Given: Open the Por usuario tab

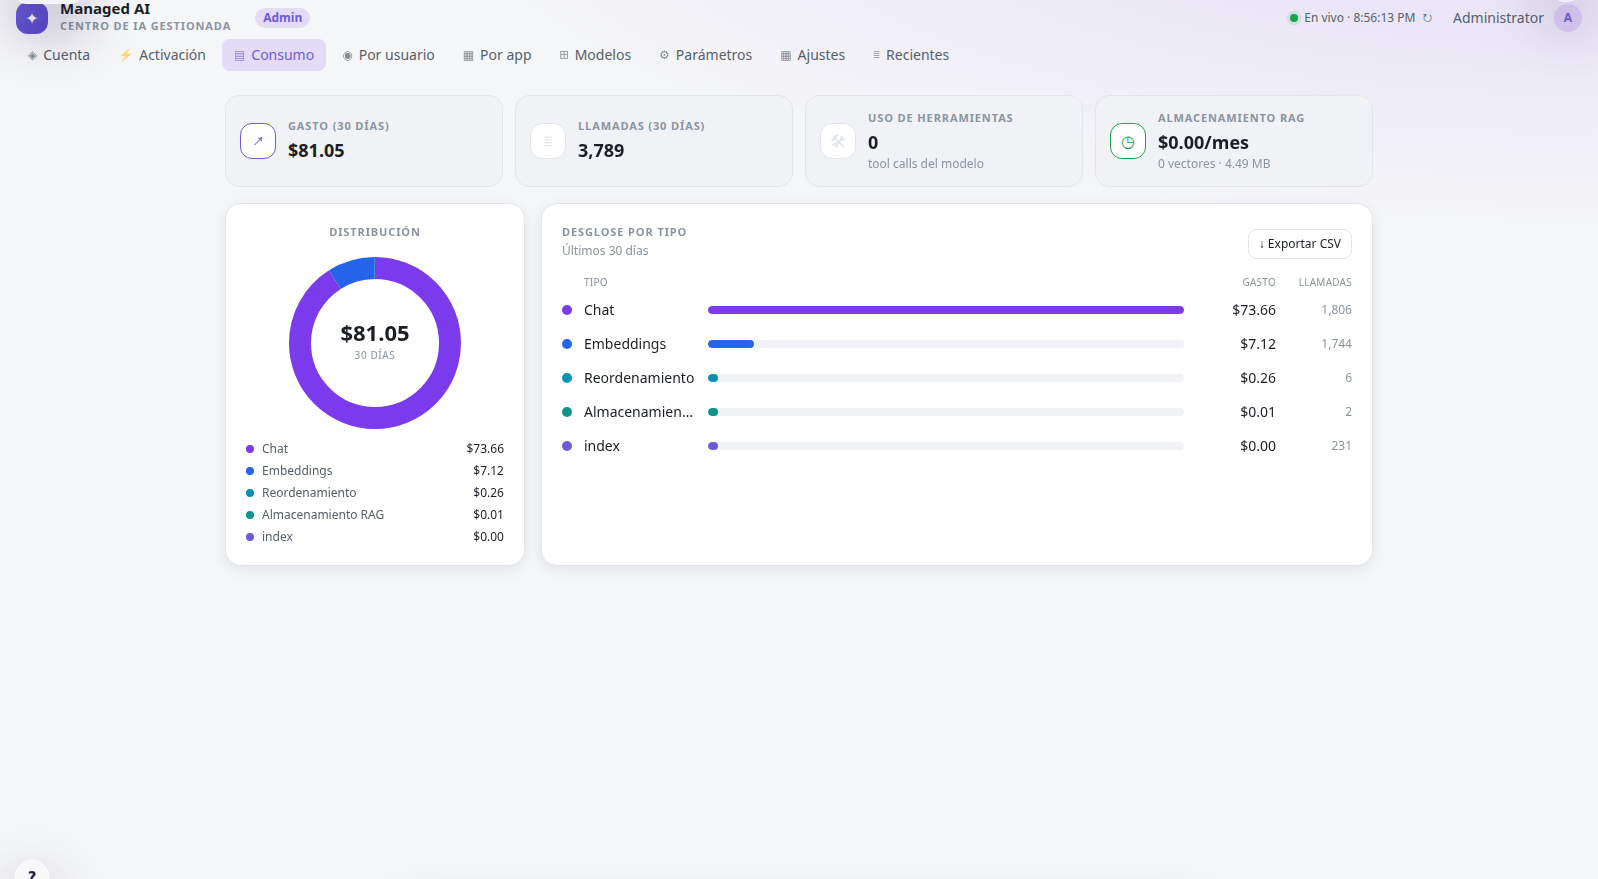Looking at the screenshot, I should point(388,55).
